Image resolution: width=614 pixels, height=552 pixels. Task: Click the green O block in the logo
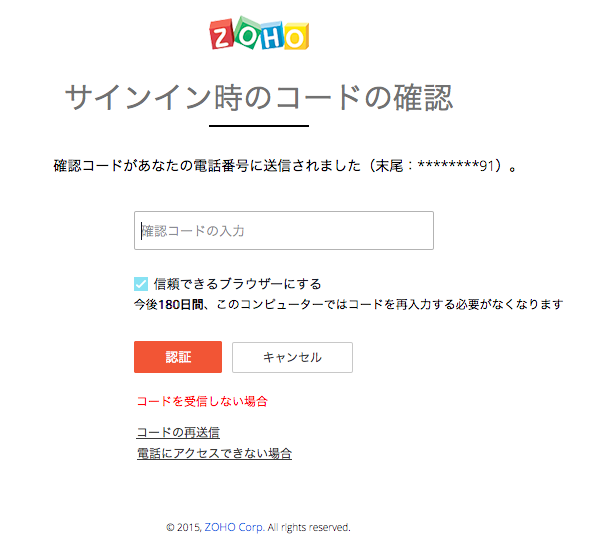246,32
